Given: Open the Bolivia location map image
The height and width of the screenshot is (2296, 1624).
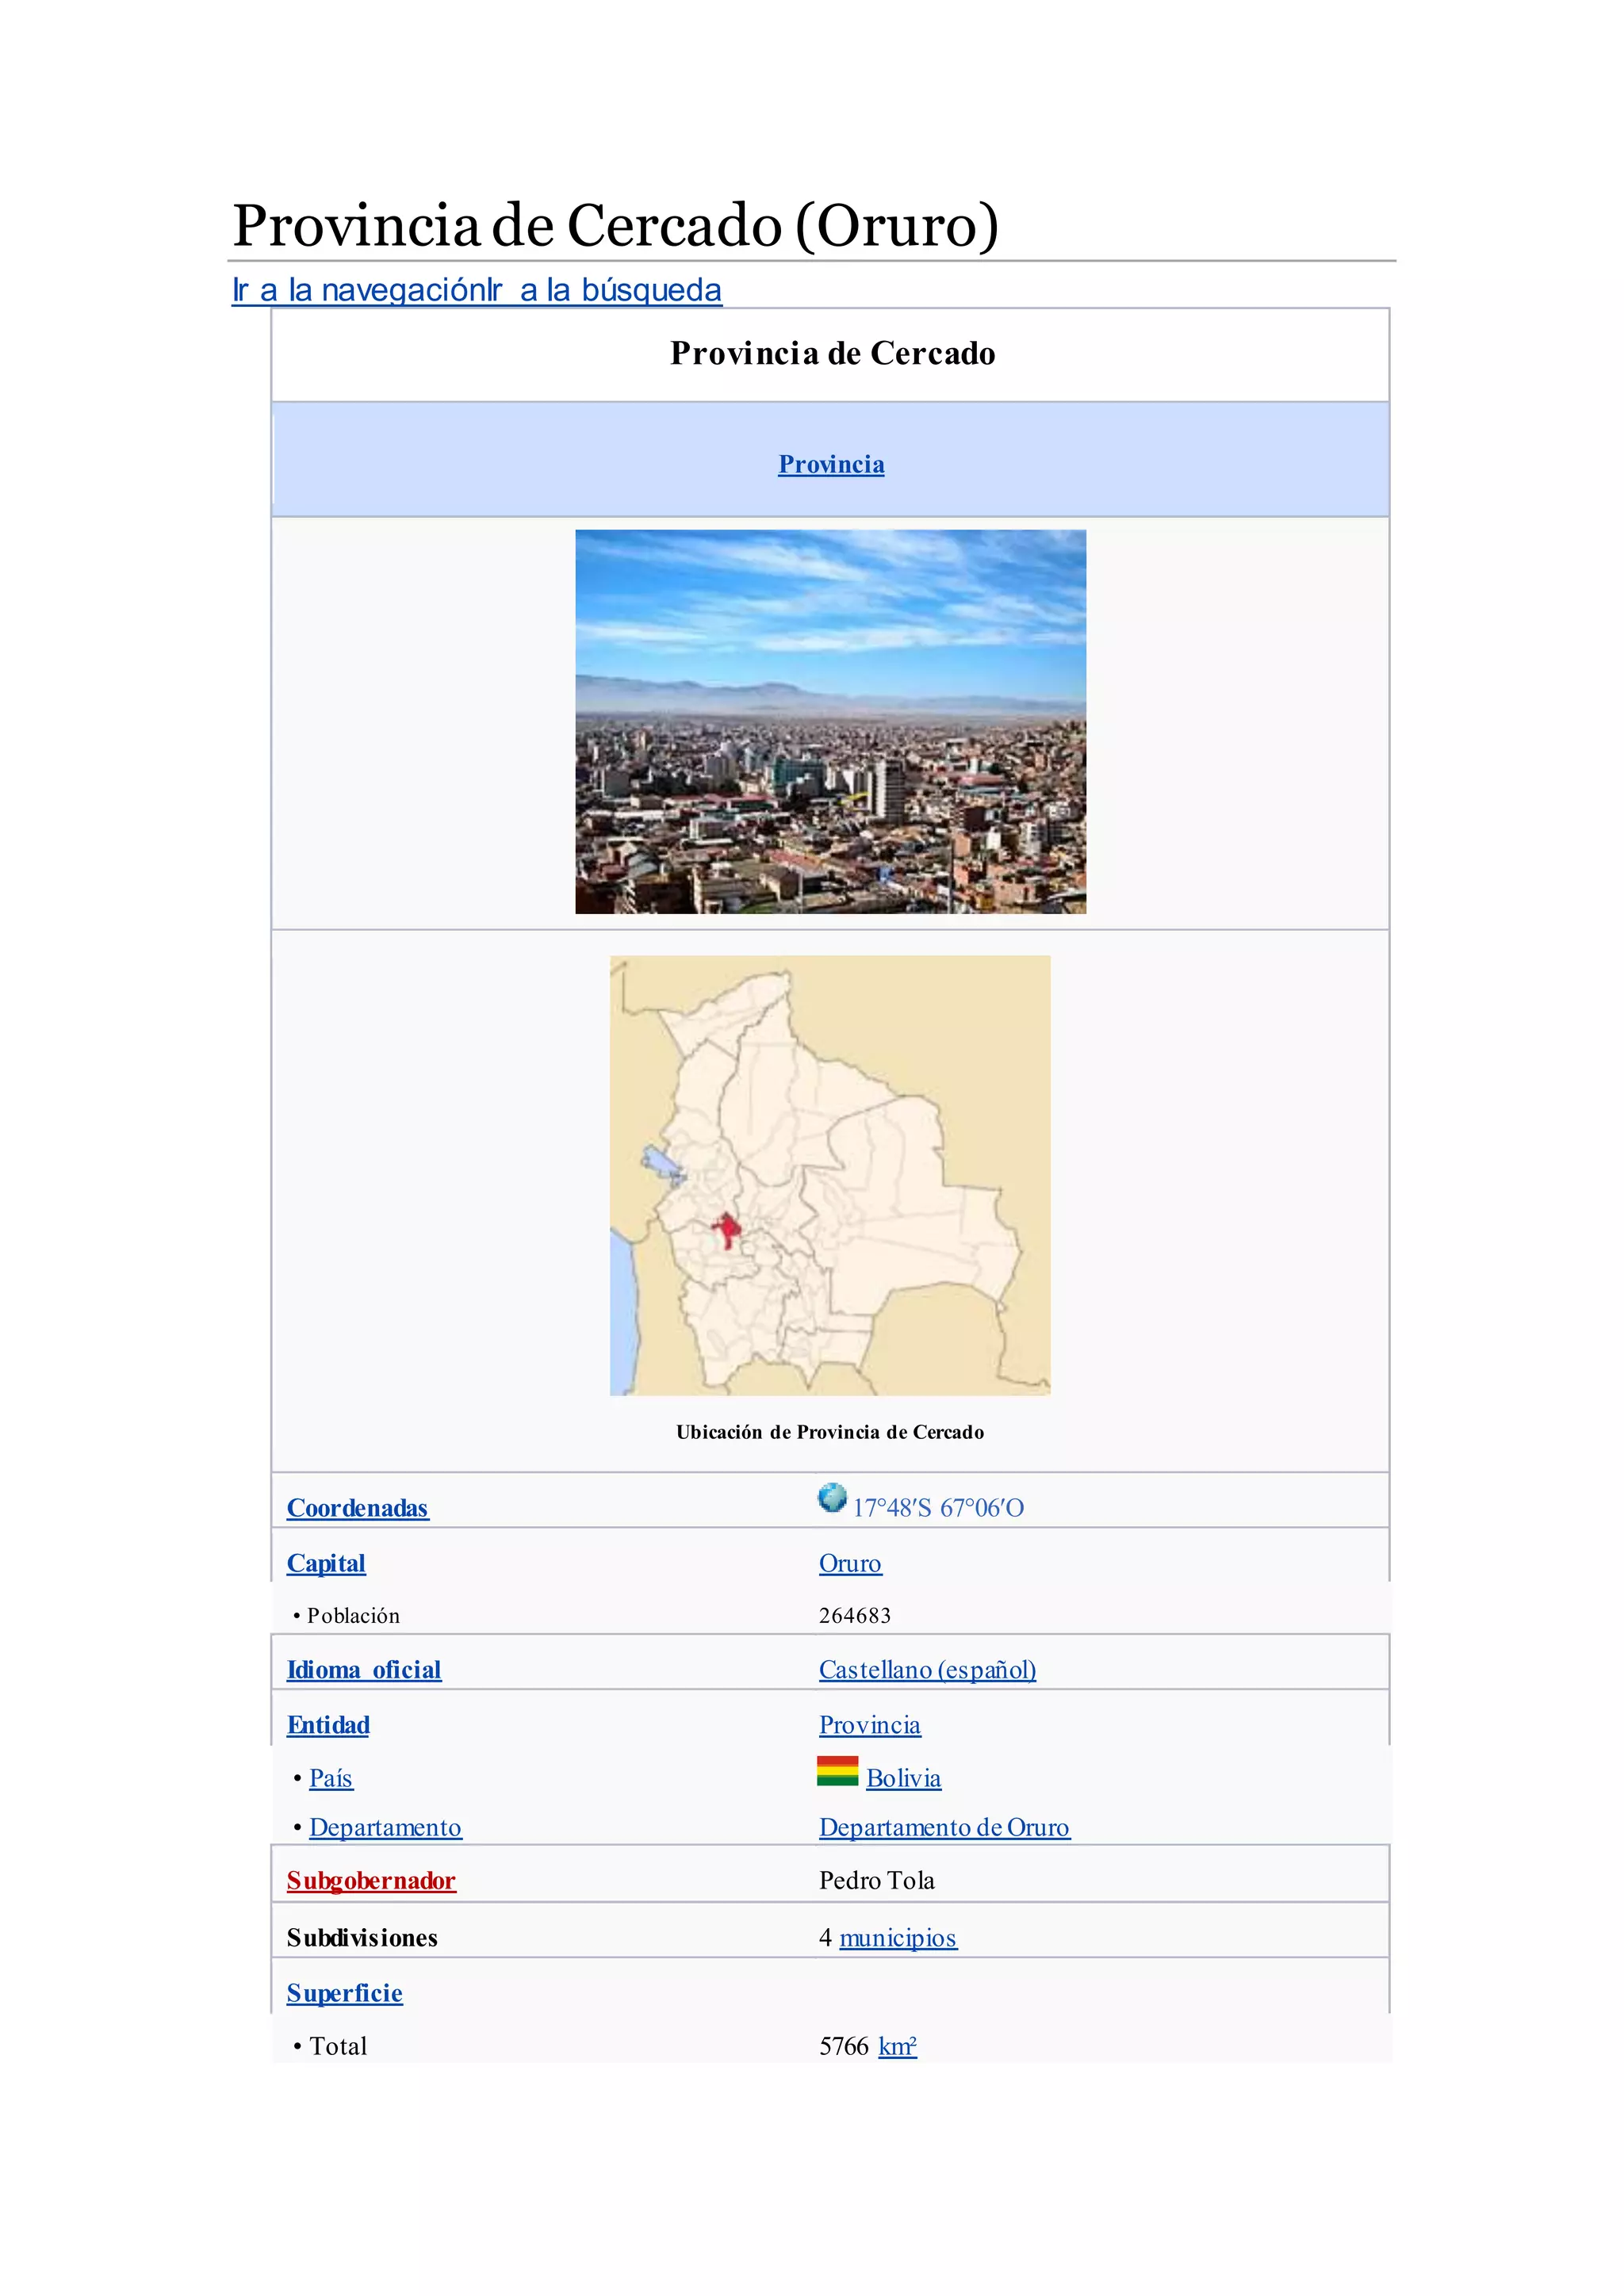Looking at the screenshot, I should point(830,1175).
